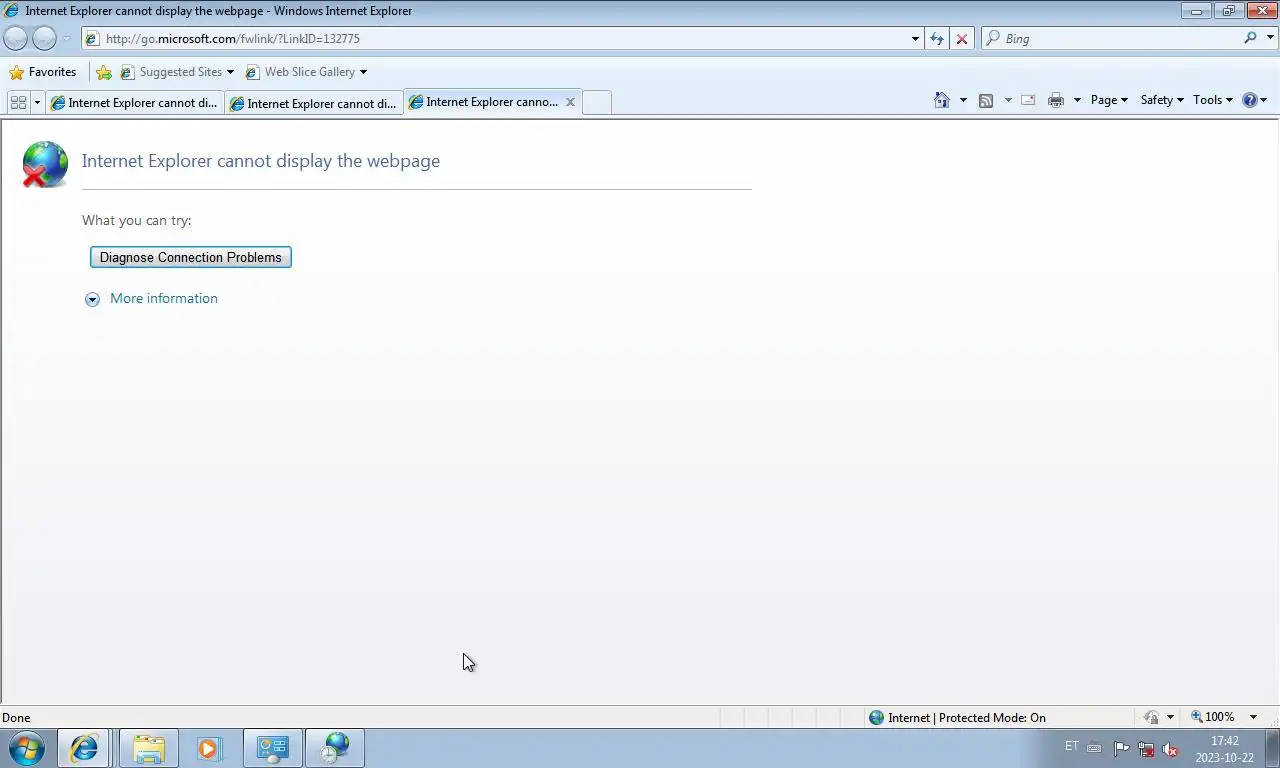Print the page with the printer icon
1280x768 pixels.
click(1056, 100)
